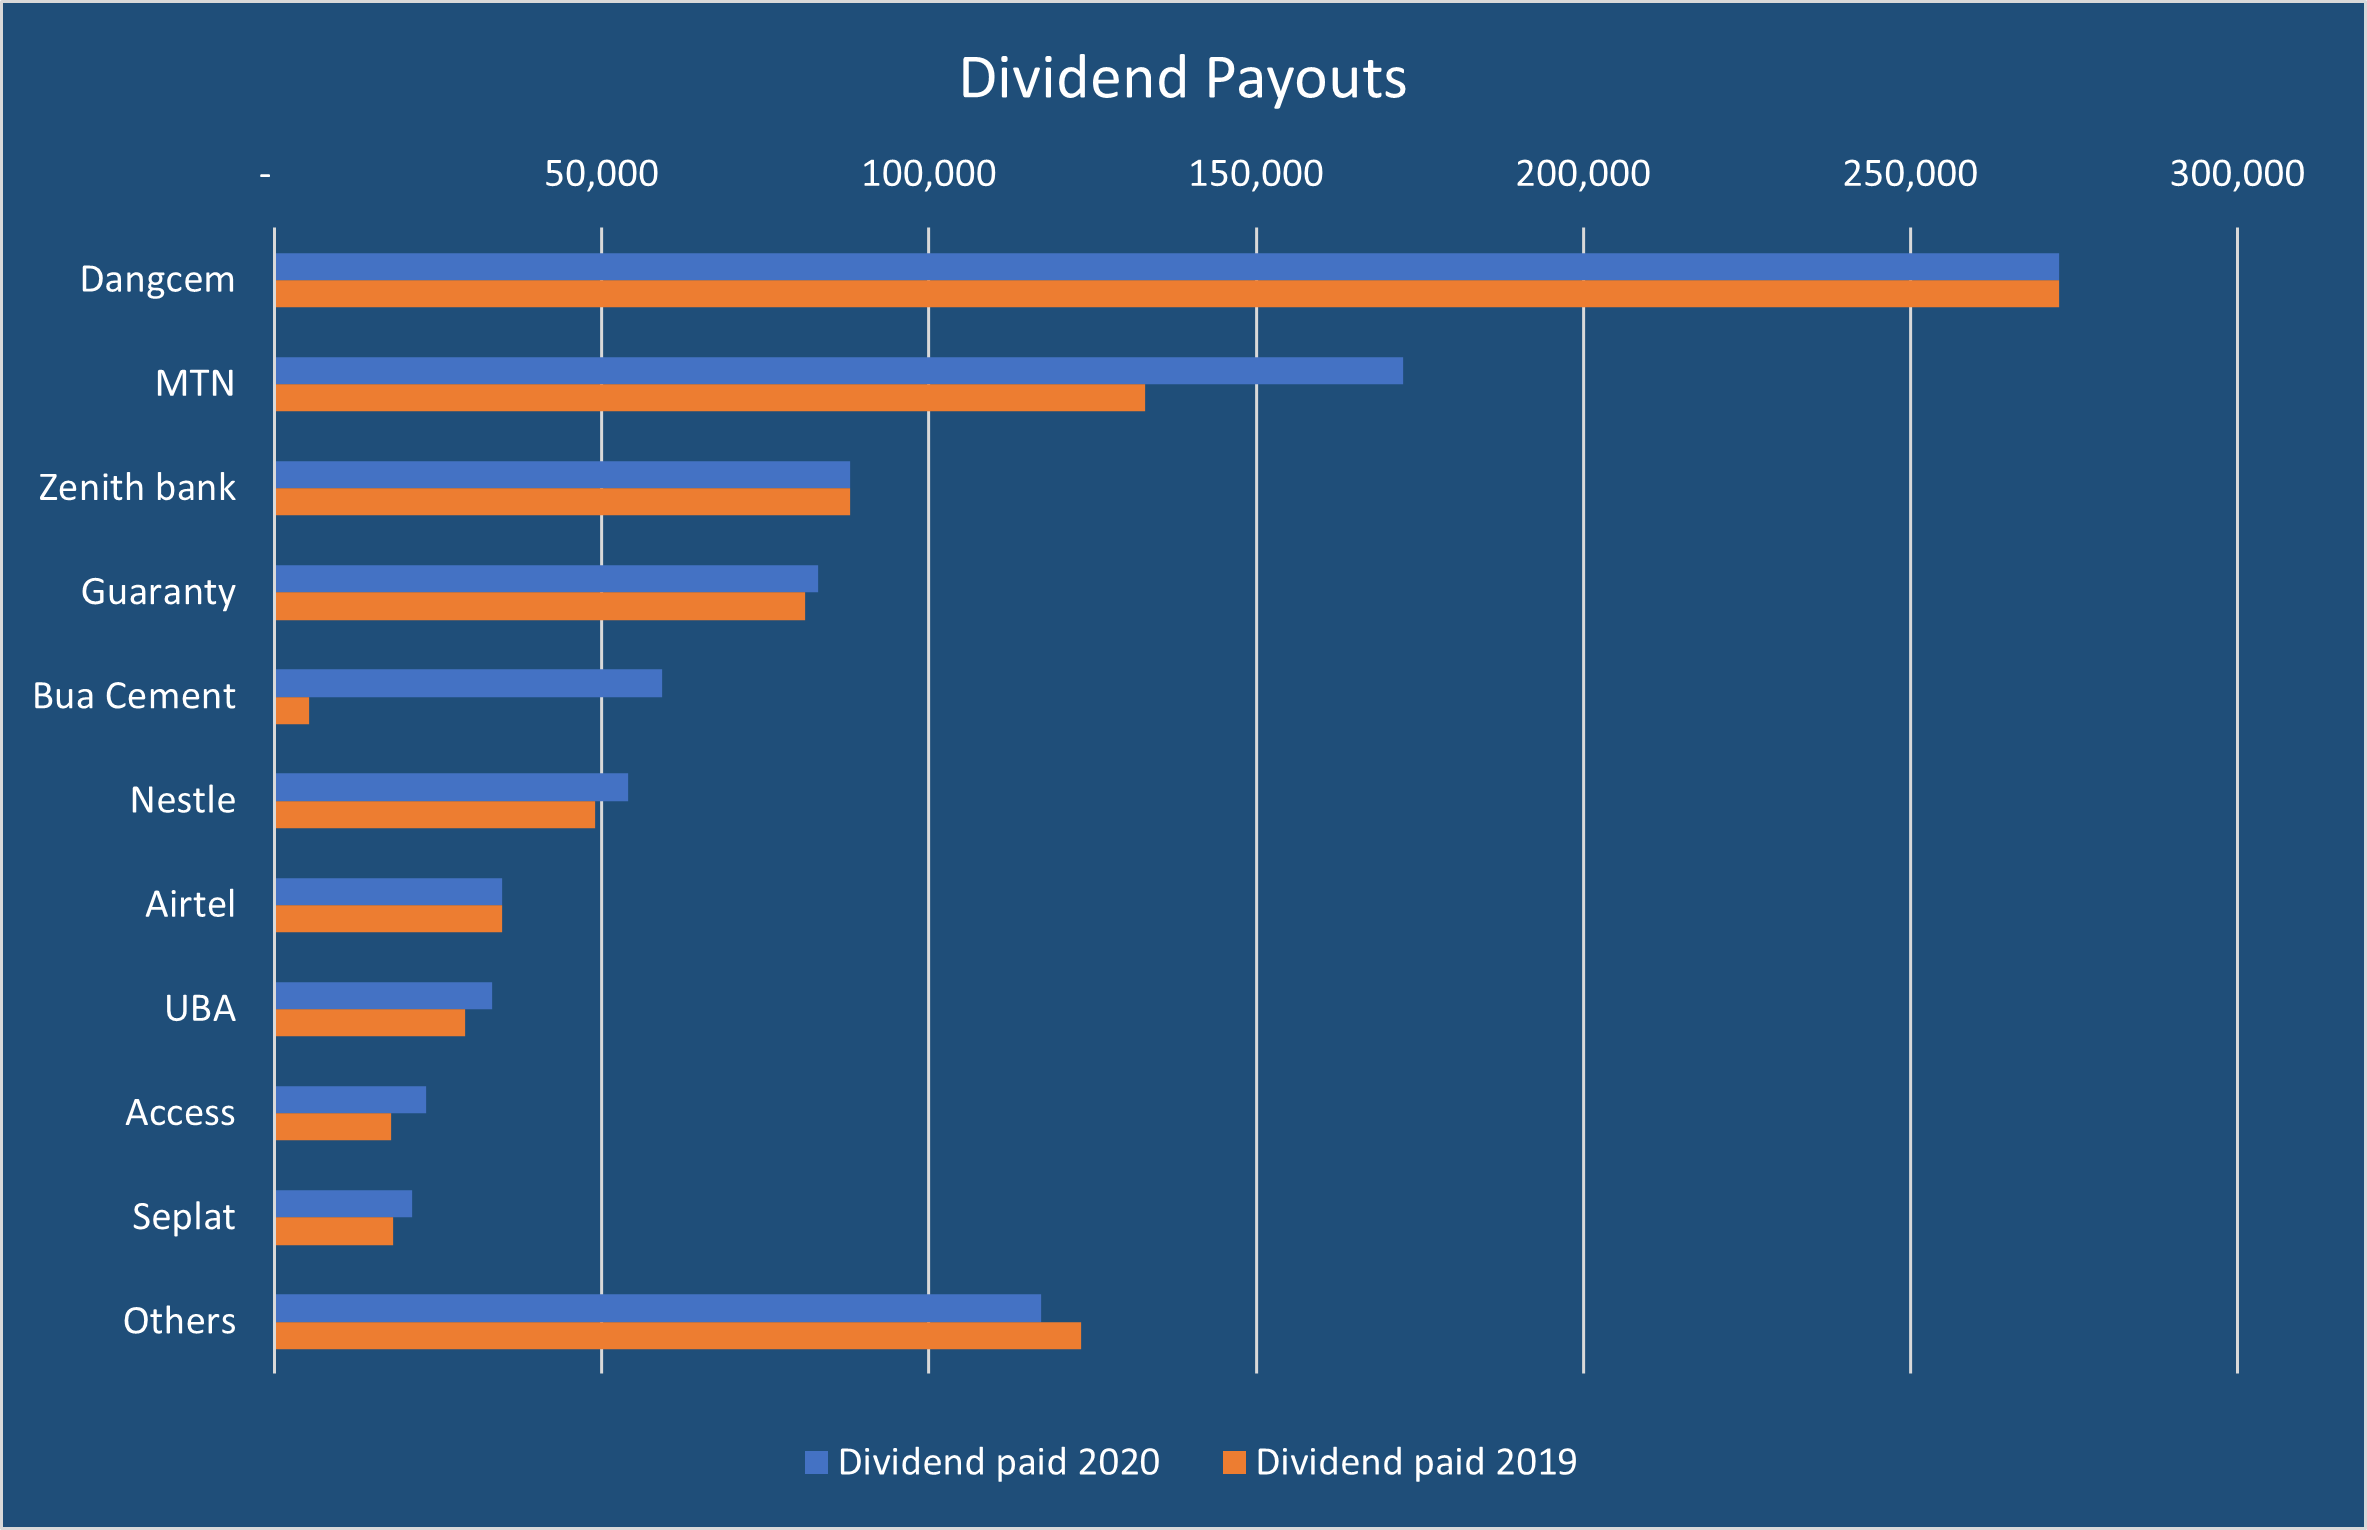
Task: Select the MTN orange 2019 bar
Action: [710, 398]
